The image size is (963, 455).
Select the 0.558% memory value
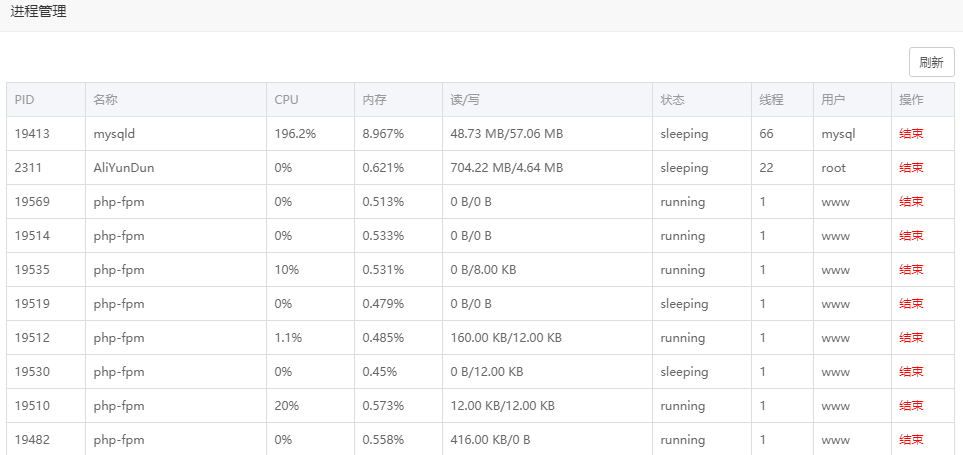pyautogui.click(x=383, y=440)
